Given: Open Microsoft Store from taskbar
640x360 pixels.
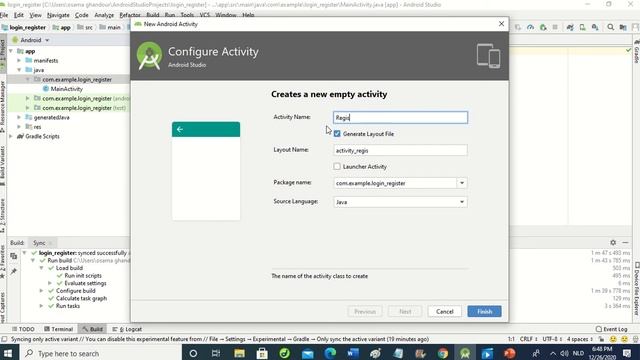Looking at the screenshot, I should click(262, 353).
